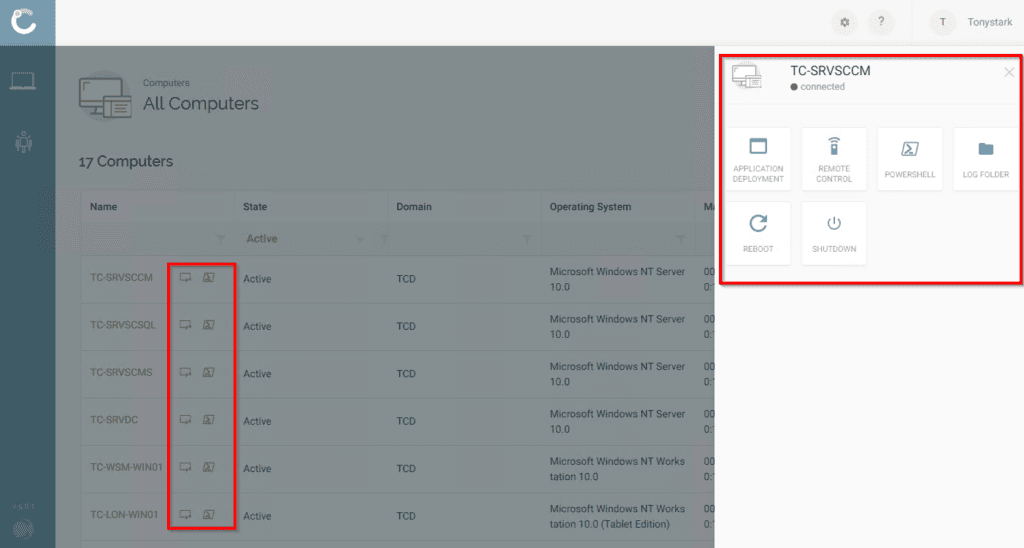This screenshot has height=548, width=1024.
Task: Click the State column filter funnel
Action: pos(385,240)
